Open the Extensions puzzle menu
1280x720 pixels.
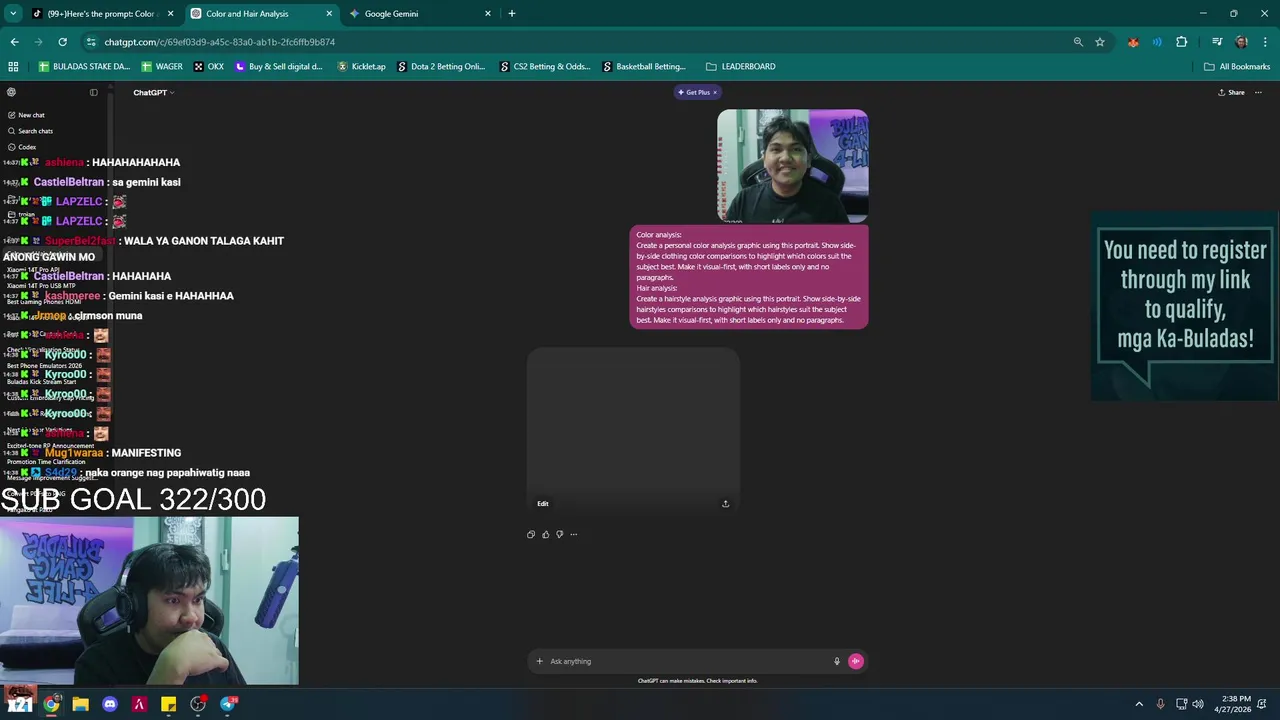click(x=1182, y=42)
